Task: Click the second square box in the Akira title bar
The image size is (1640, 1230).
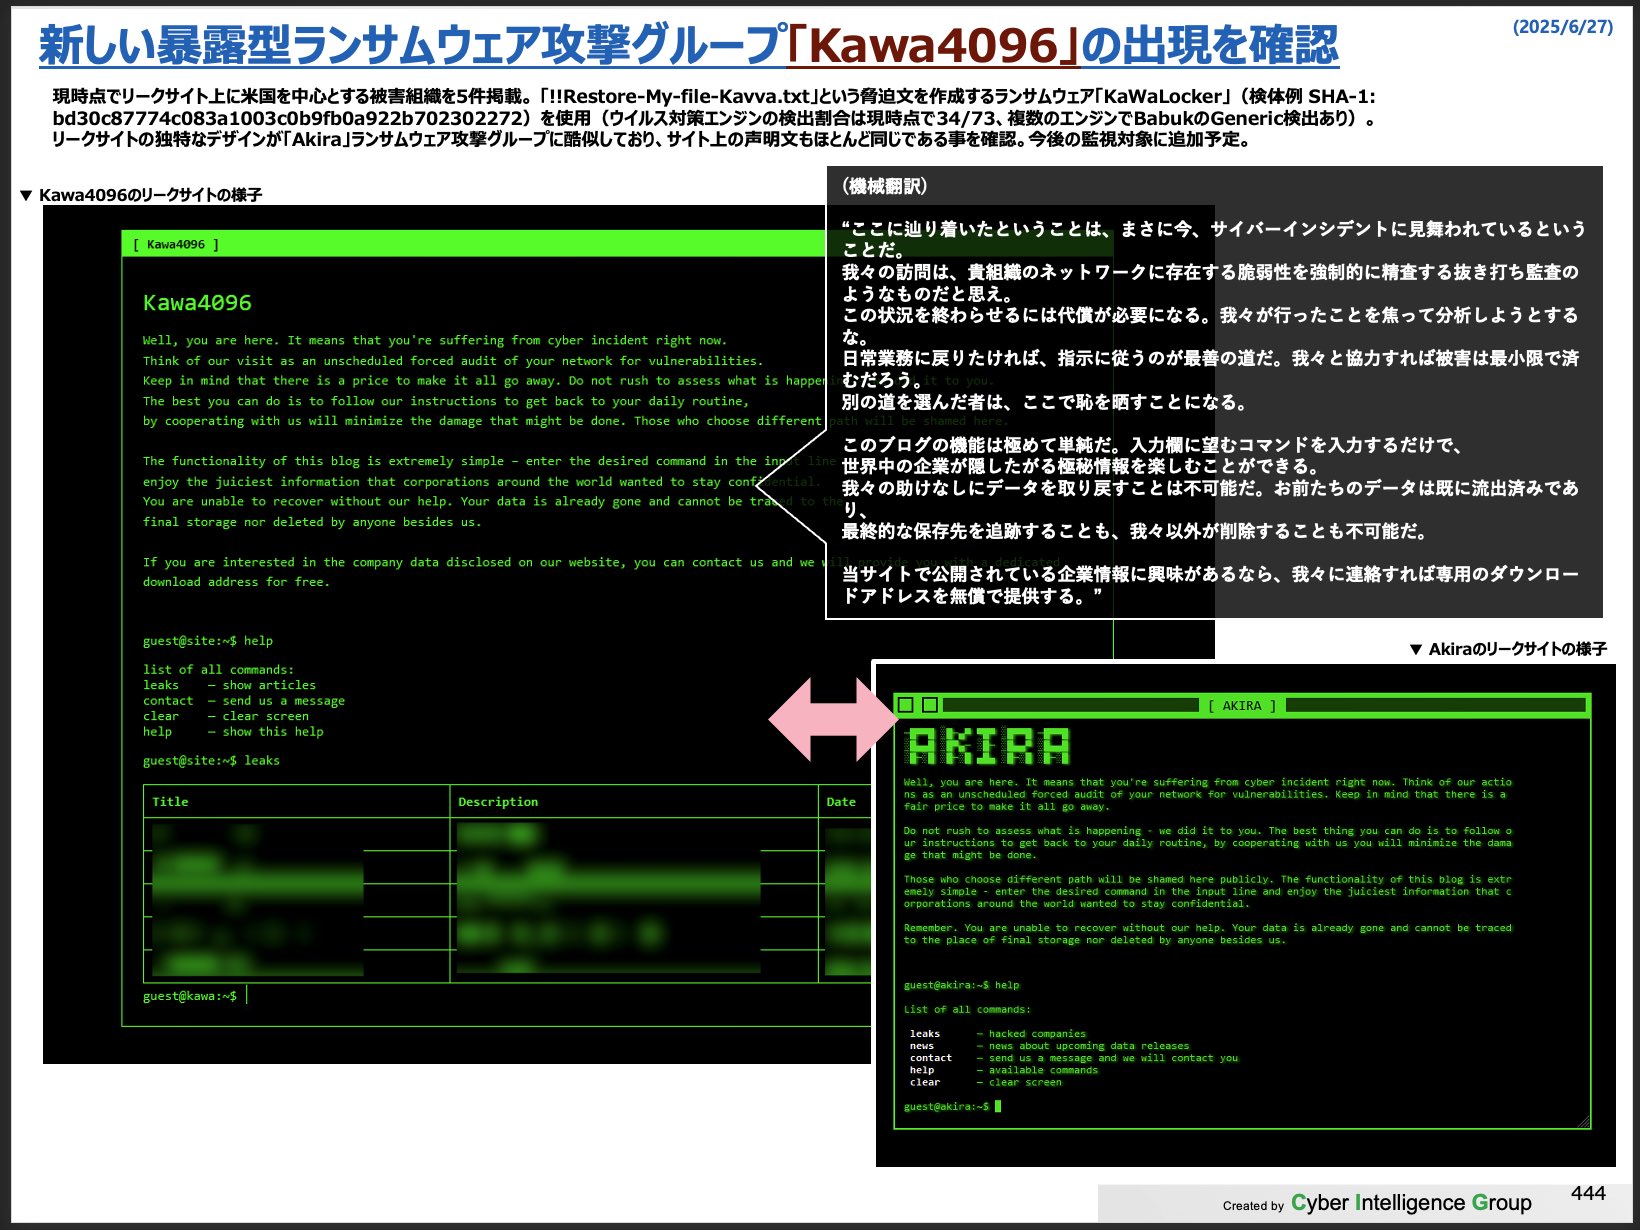Action: 930,705
